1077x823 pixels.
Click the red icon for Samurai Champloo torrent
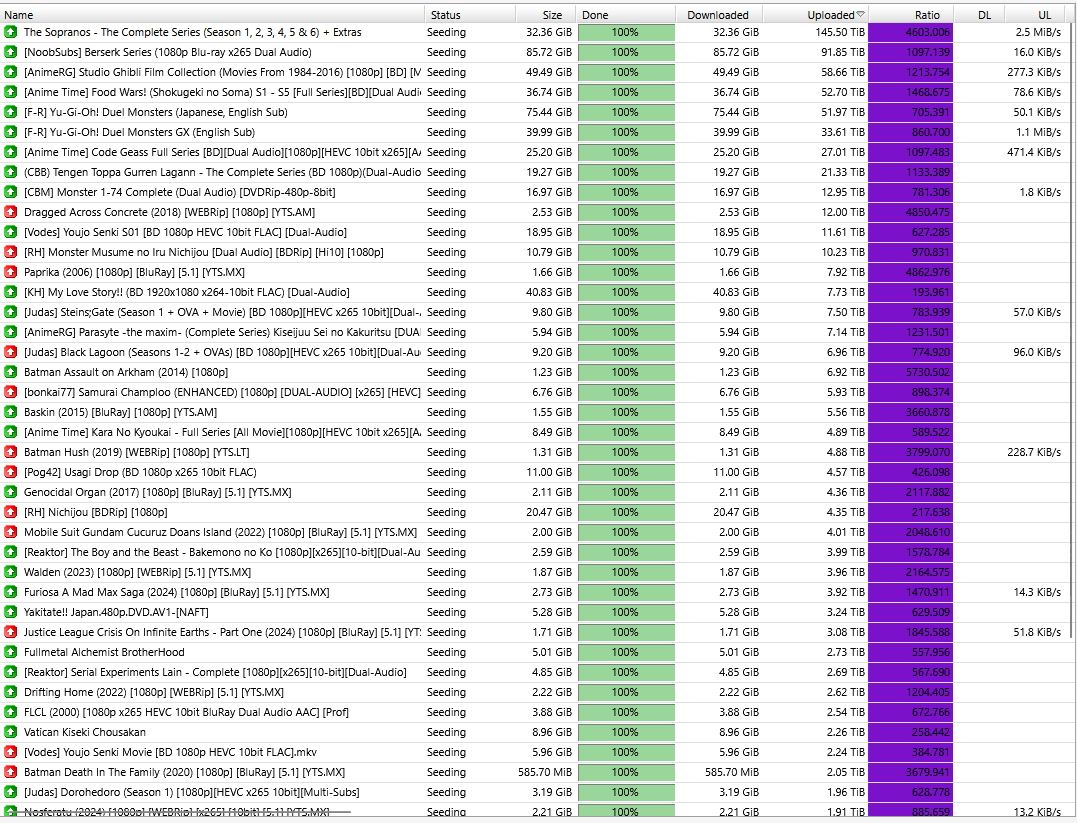pyautogui.click(x=10, y=392)
